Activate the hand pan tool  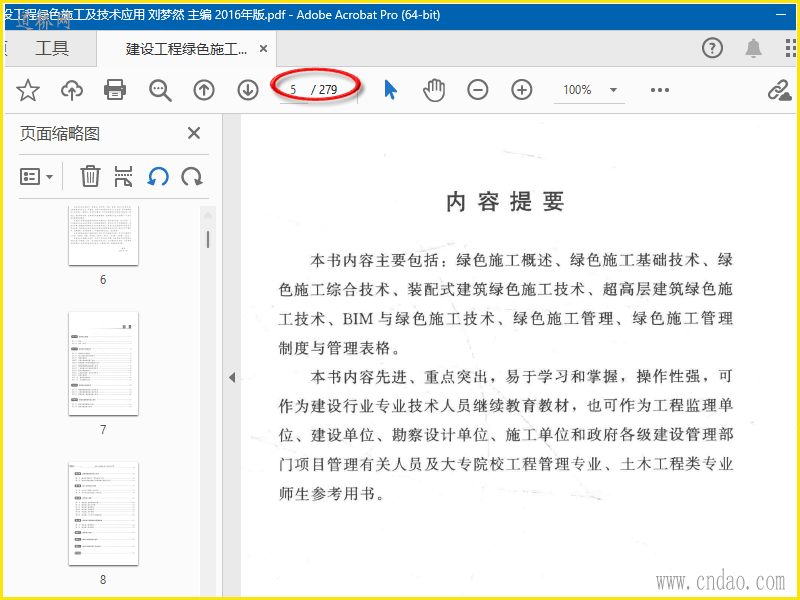pyautogui.click(x=434, y=90)
